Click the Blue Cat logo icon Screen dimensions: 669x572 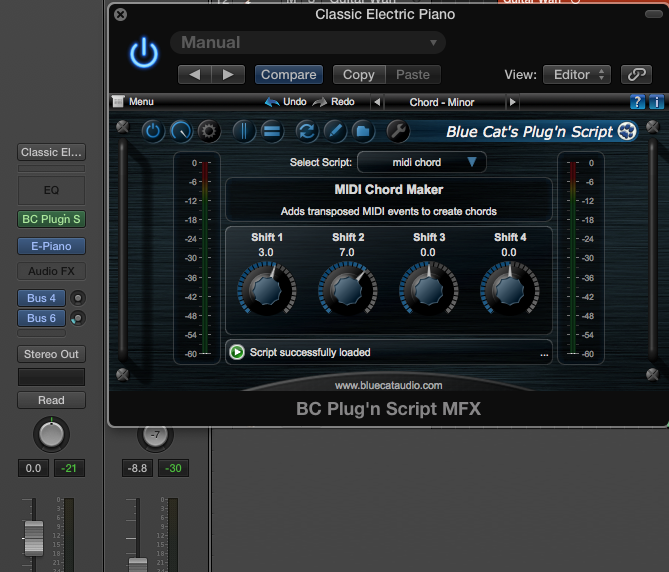627,131
